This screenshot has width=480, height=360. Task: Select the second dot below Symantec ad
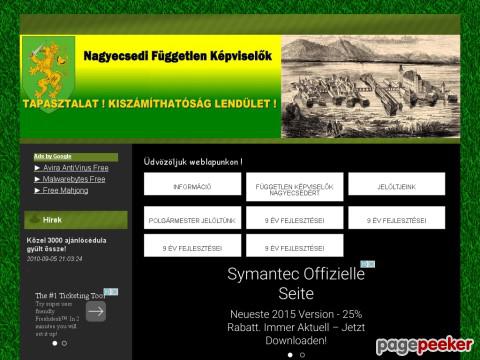click(x=302, y=355)
